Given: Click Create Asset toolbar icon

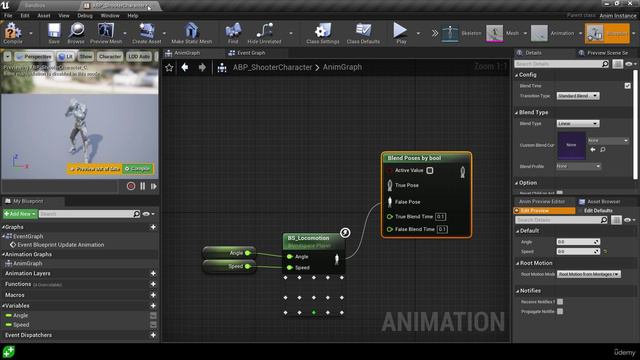Looking at the screenshot, I should 147,32.
